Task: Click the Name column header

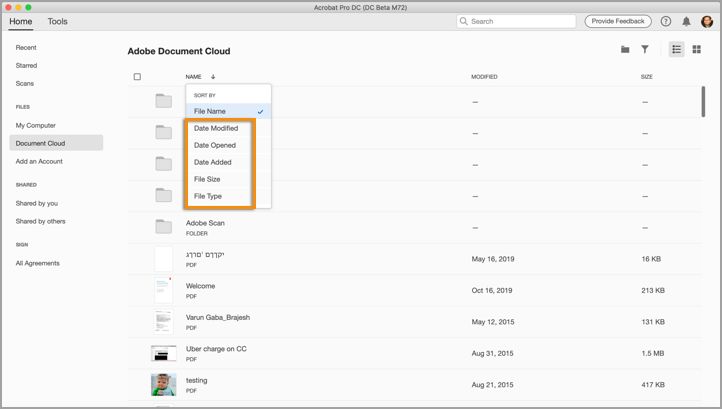Action: tap(193, 77)
